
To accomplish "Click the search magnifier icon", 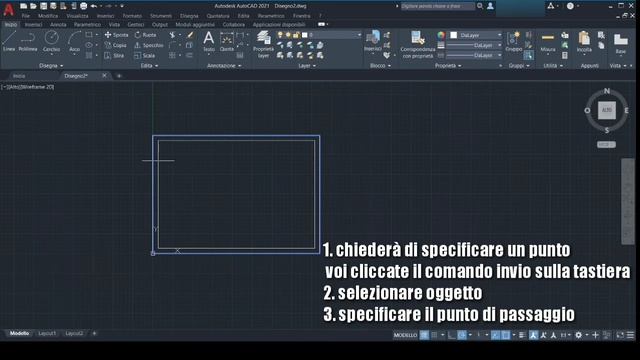I will (480, 6).
